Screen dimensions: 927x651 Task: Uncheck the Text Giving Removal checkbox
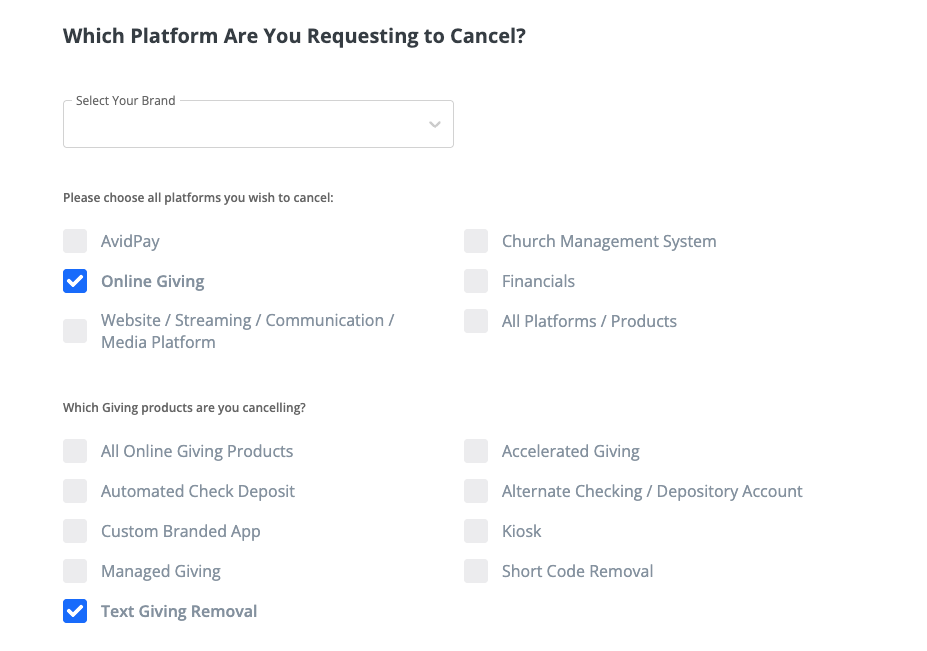pyautogui.click(x=75, y=611)
